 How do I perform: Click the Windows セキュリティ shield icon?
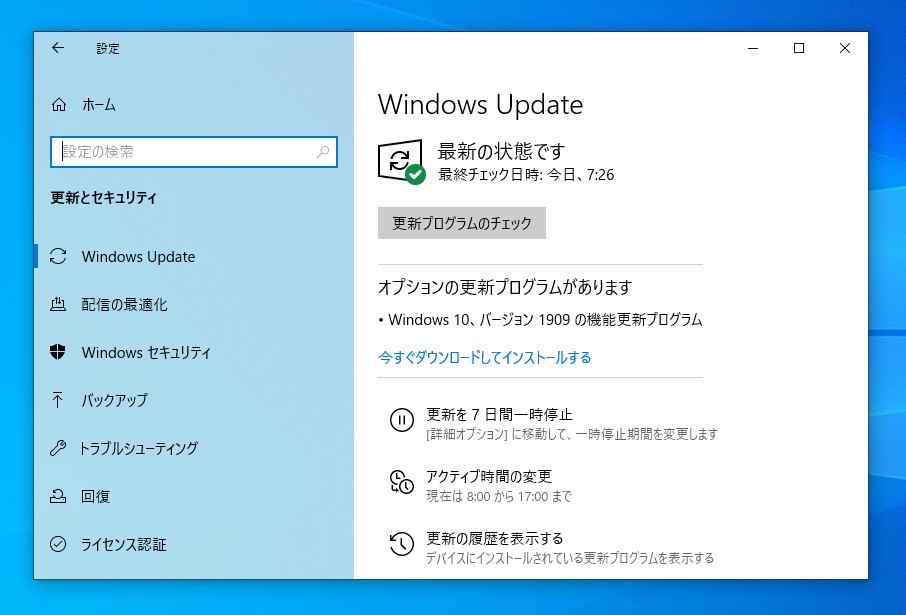click(x=58, y=351)
